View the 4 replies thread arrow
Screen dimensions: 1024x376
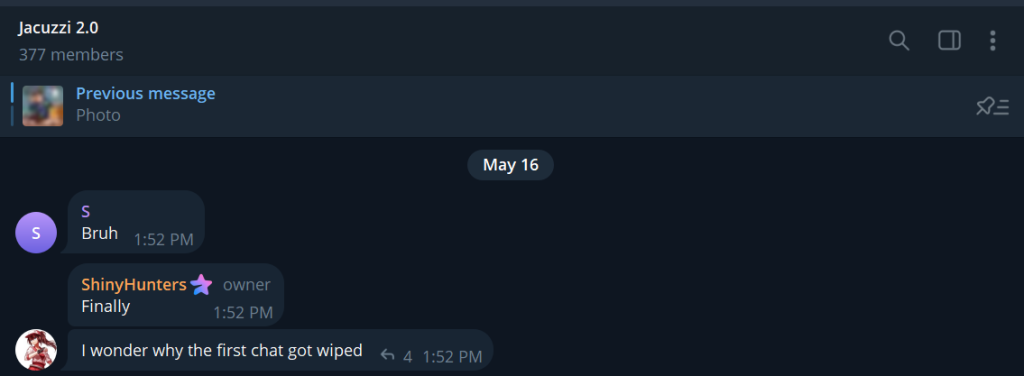tap(387, 355)
